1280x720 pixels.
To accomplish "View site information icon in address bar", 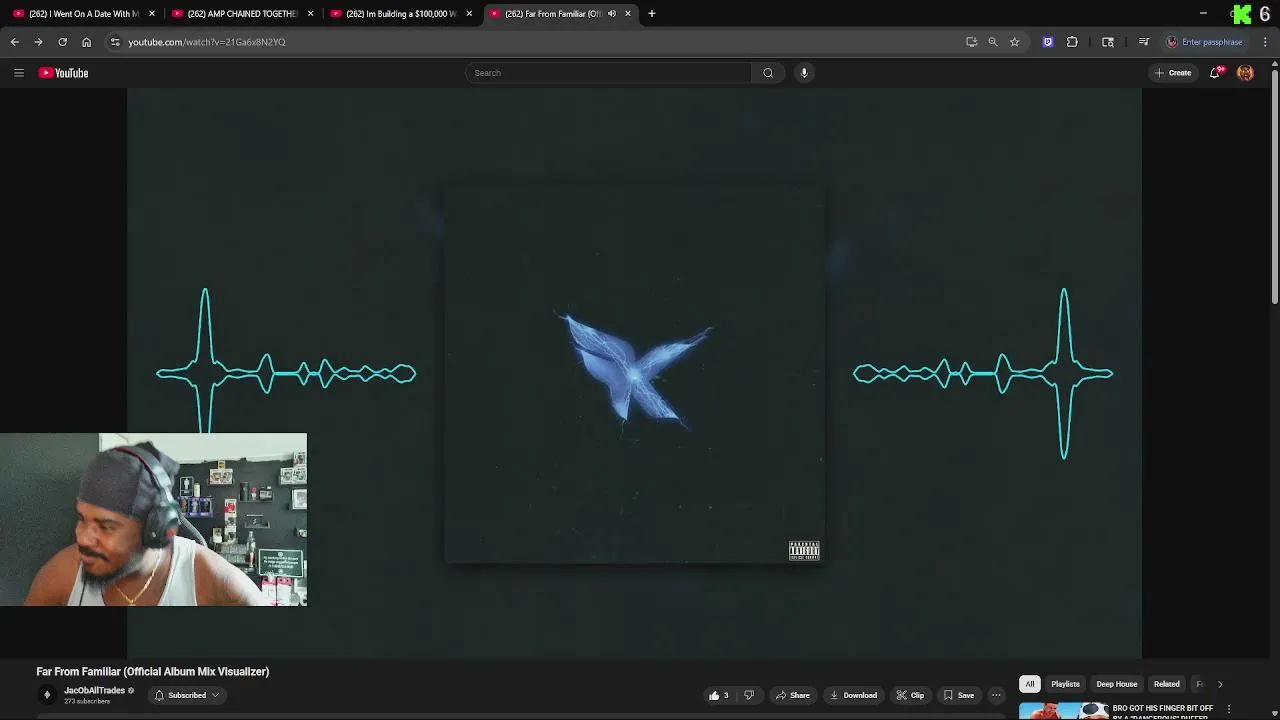I will [115, 42].
